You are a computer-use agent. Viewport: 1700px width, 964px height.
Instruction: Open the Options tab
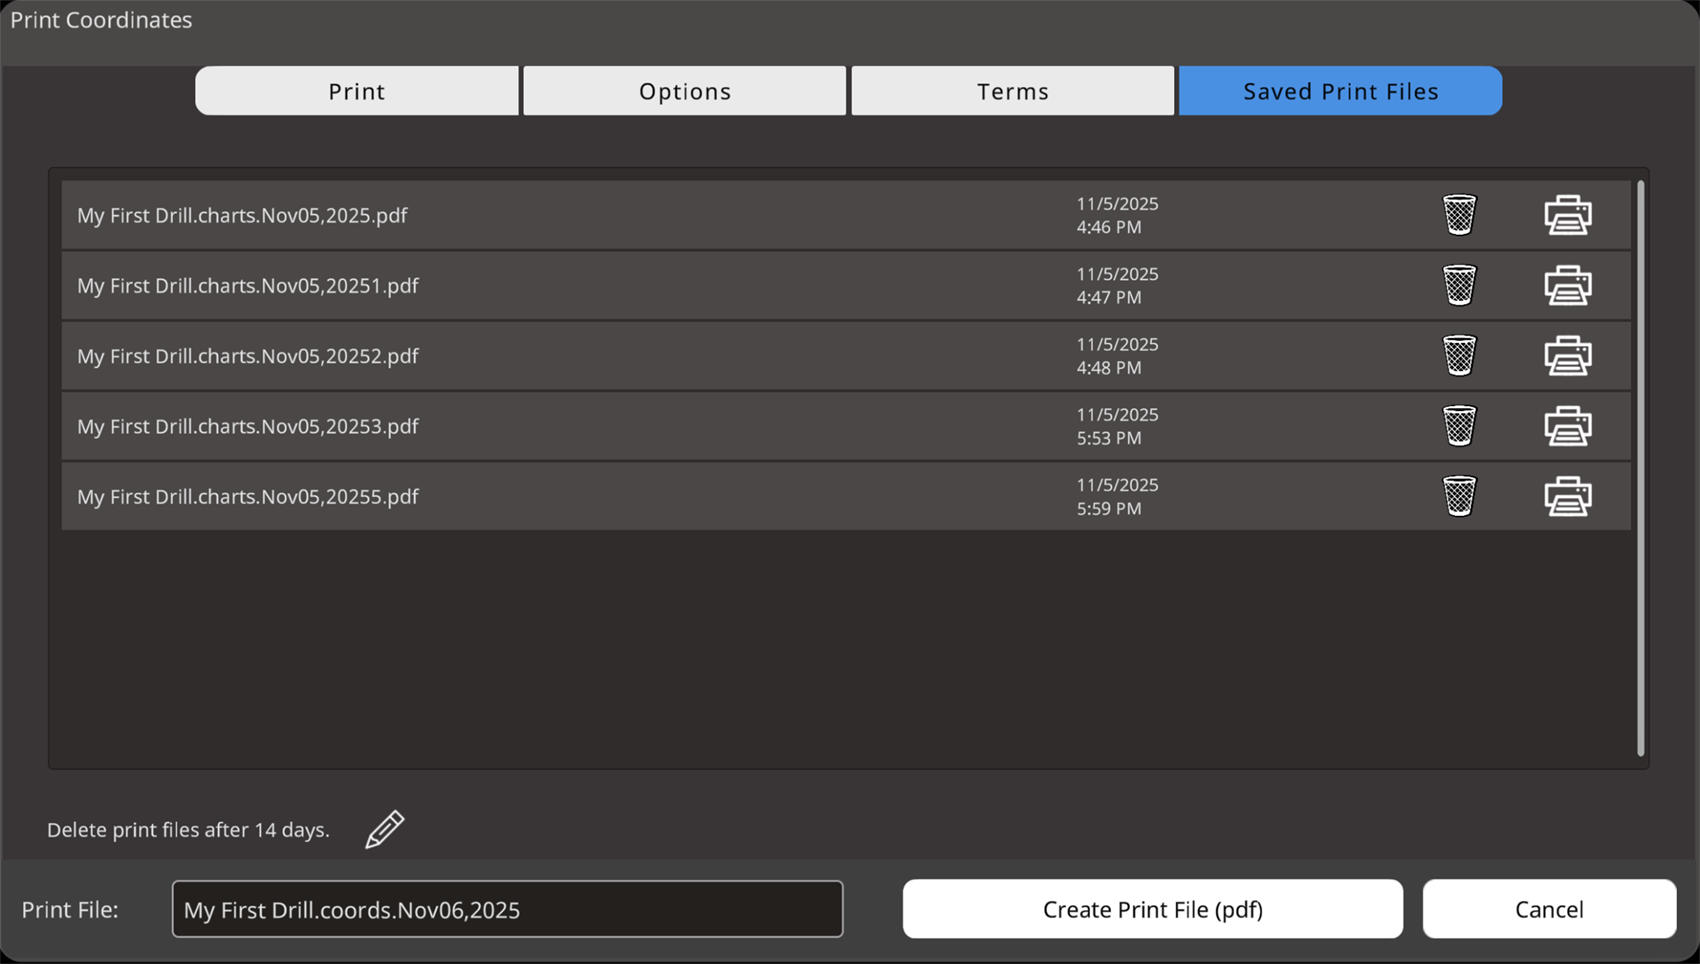[x=685, y=91]
